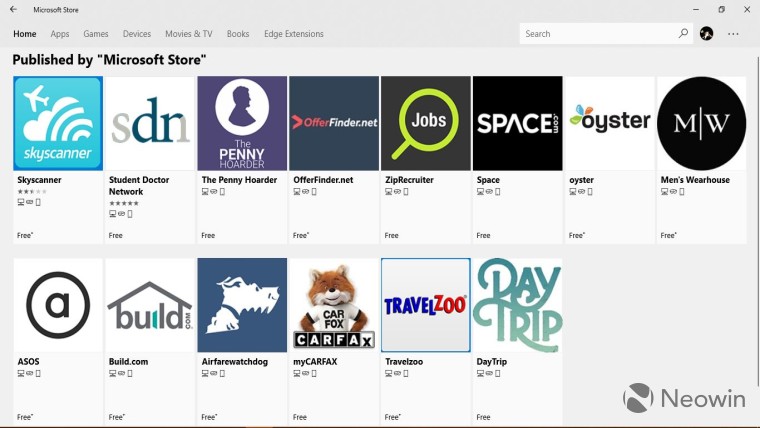Switch to the Movies & TV tab

pos(189,34)
